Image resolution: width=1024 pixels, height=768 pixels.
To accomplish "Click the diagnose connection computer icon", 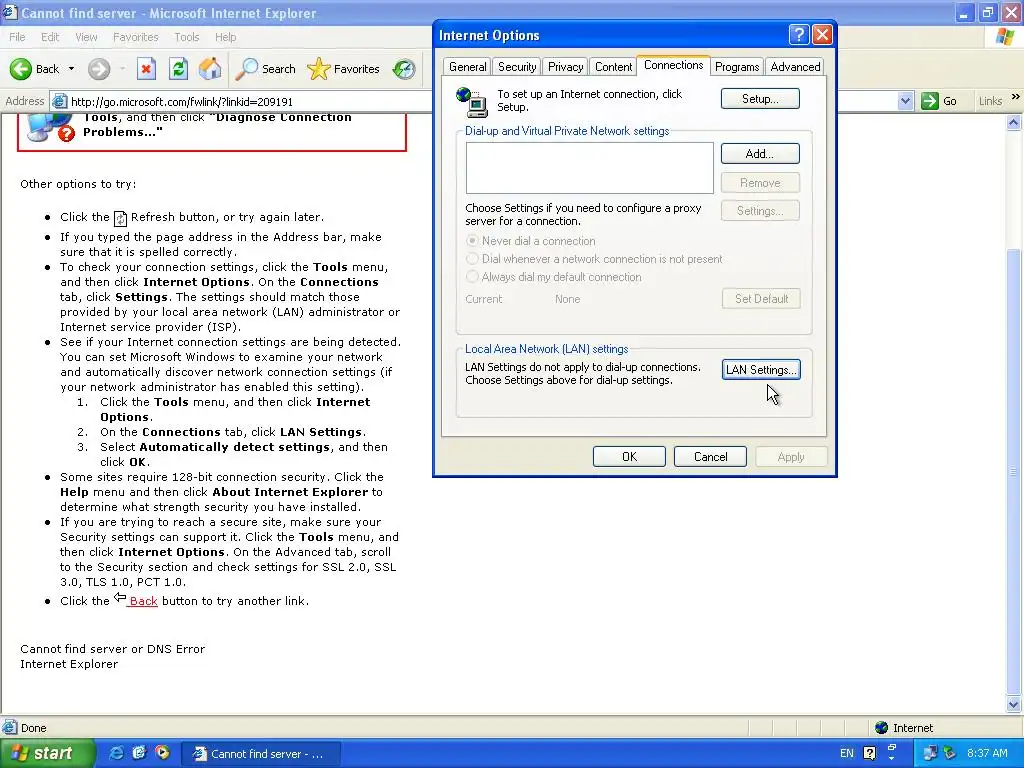I will pyautogui.click(x=50, y=127).
